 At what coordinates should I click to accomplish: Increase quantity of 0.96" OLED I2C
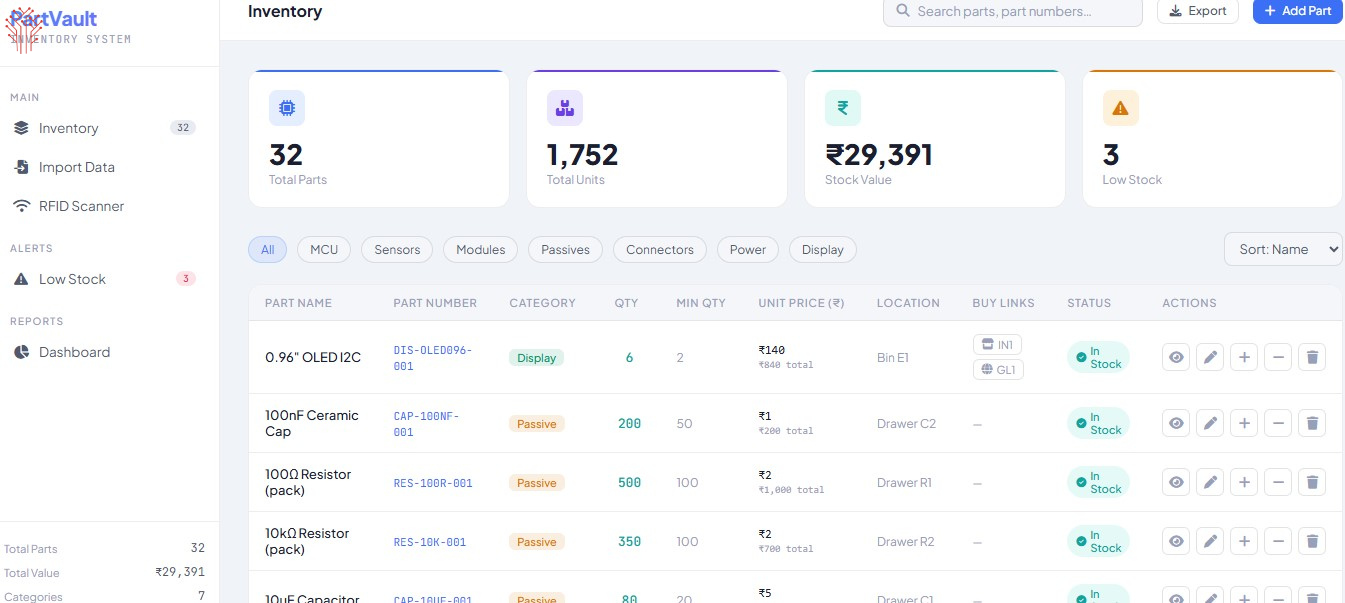(x=1244, y=357)
